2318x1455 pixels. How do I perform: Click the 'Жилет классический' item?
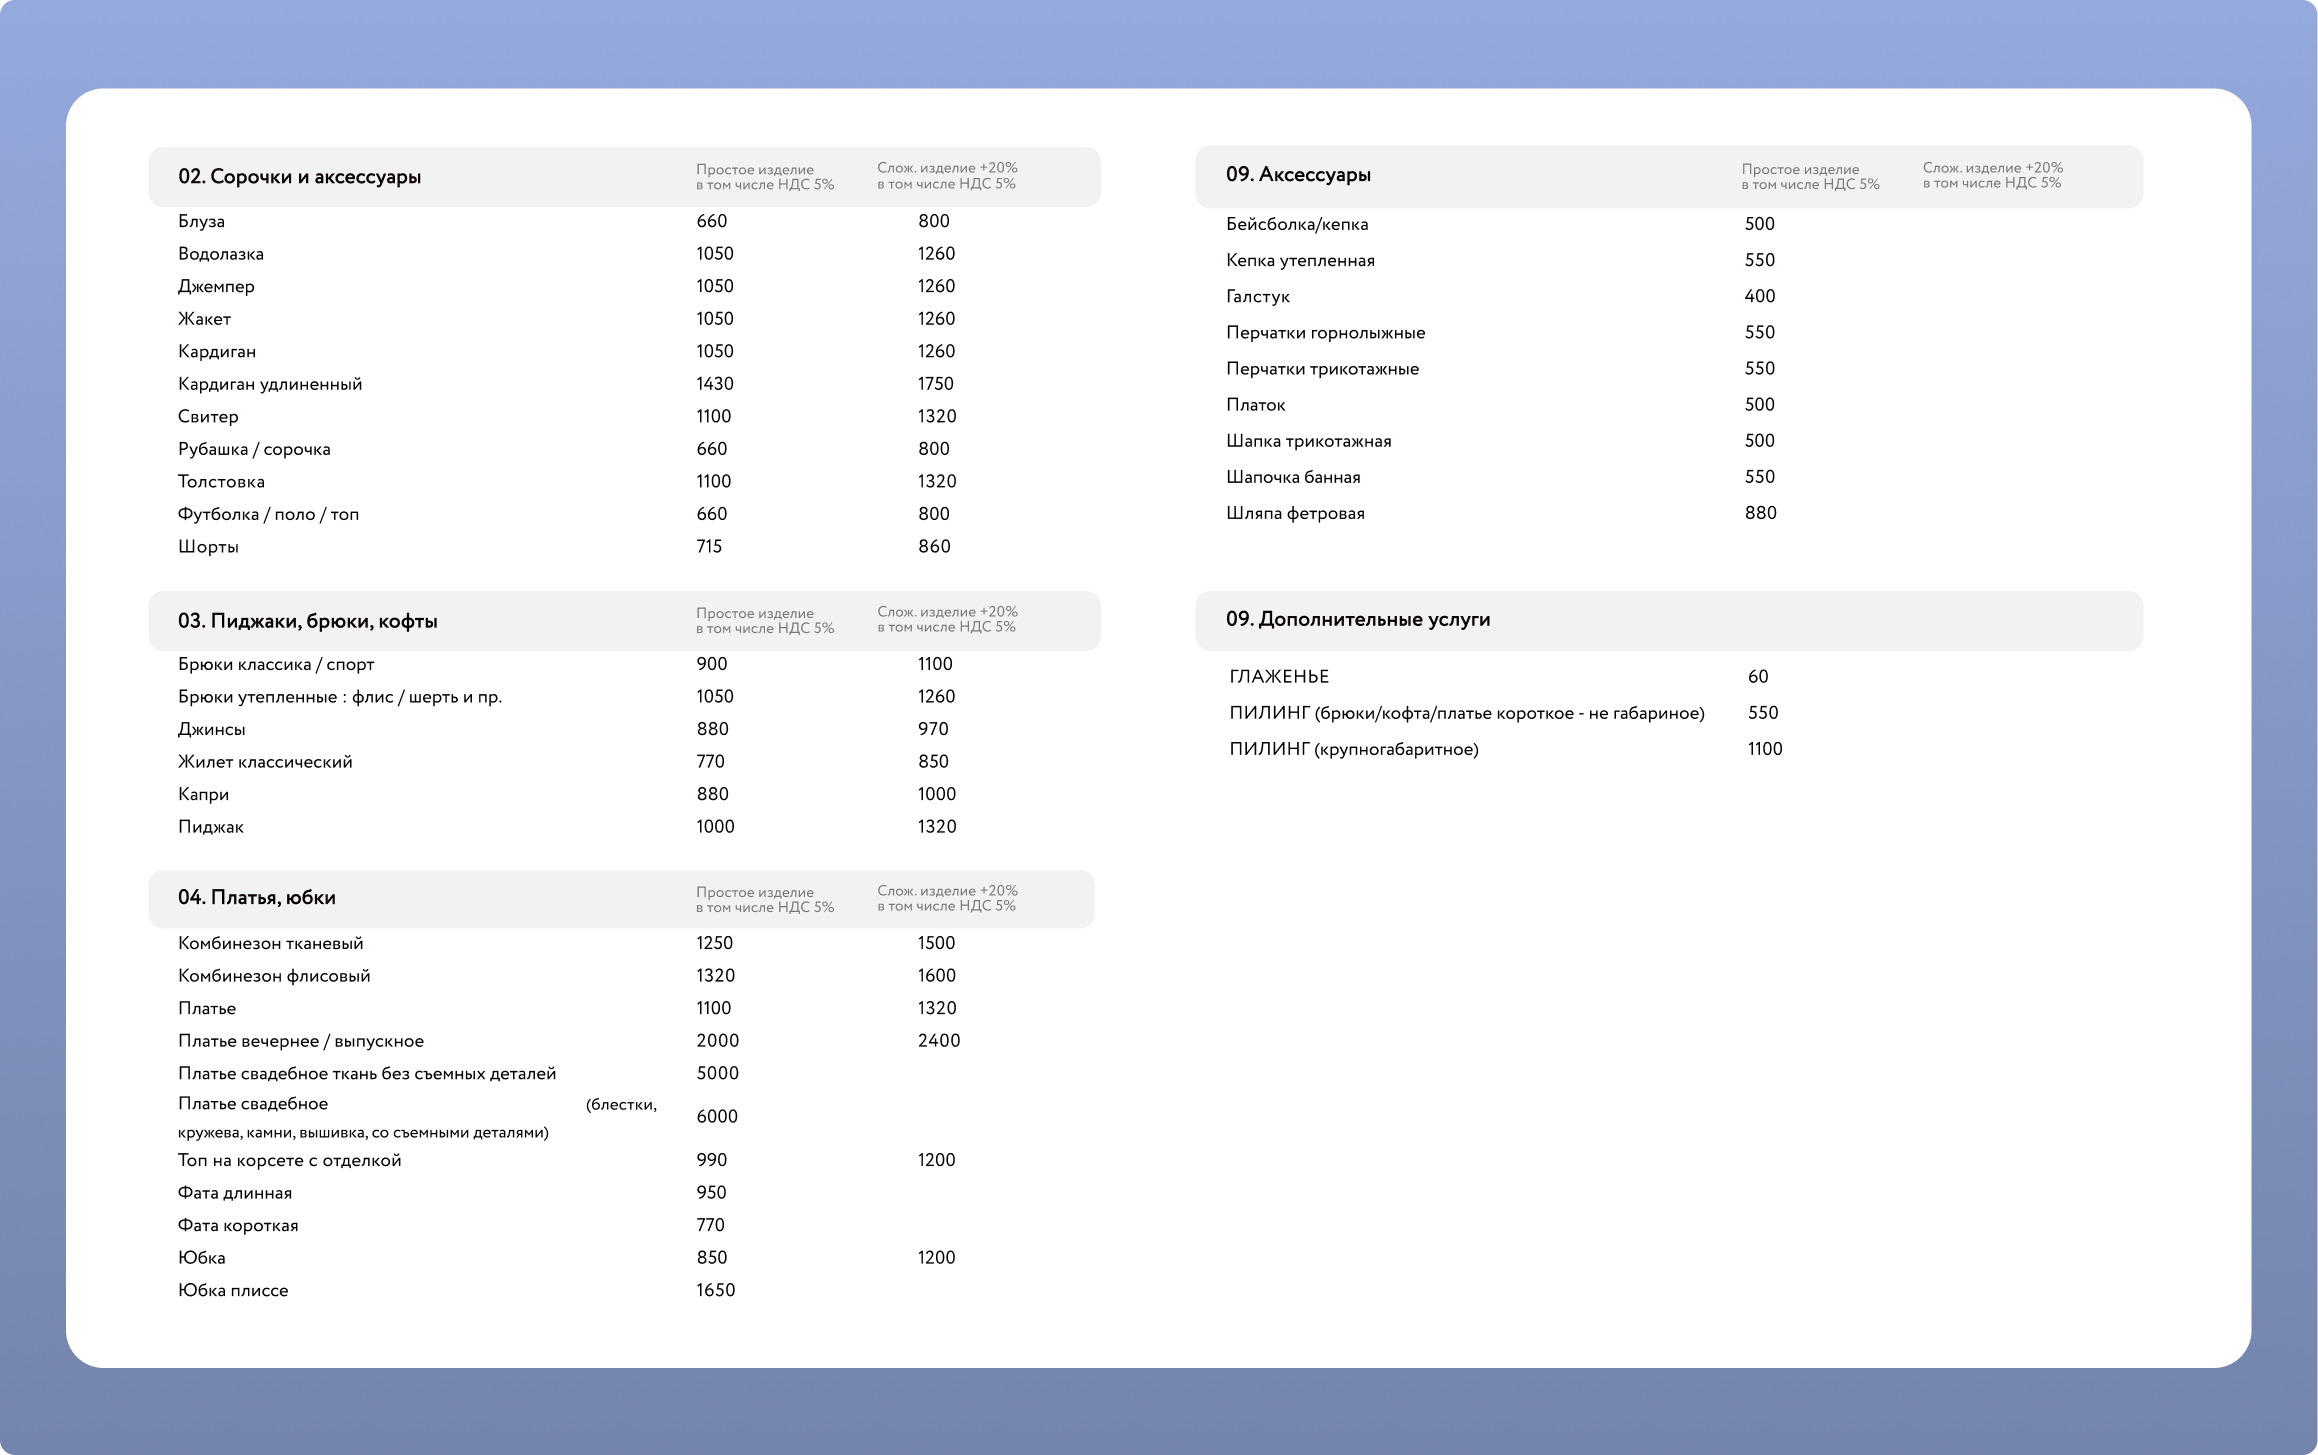coord(265,762)
